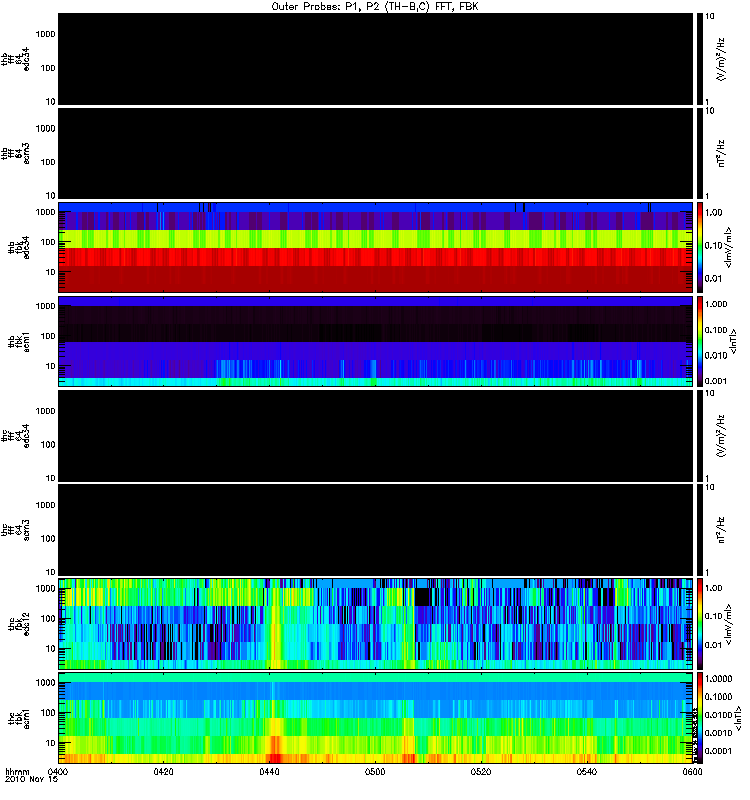
Task: Click the 0.10 value on thb fbk edc34 color bar
Action: click(714, 245)
